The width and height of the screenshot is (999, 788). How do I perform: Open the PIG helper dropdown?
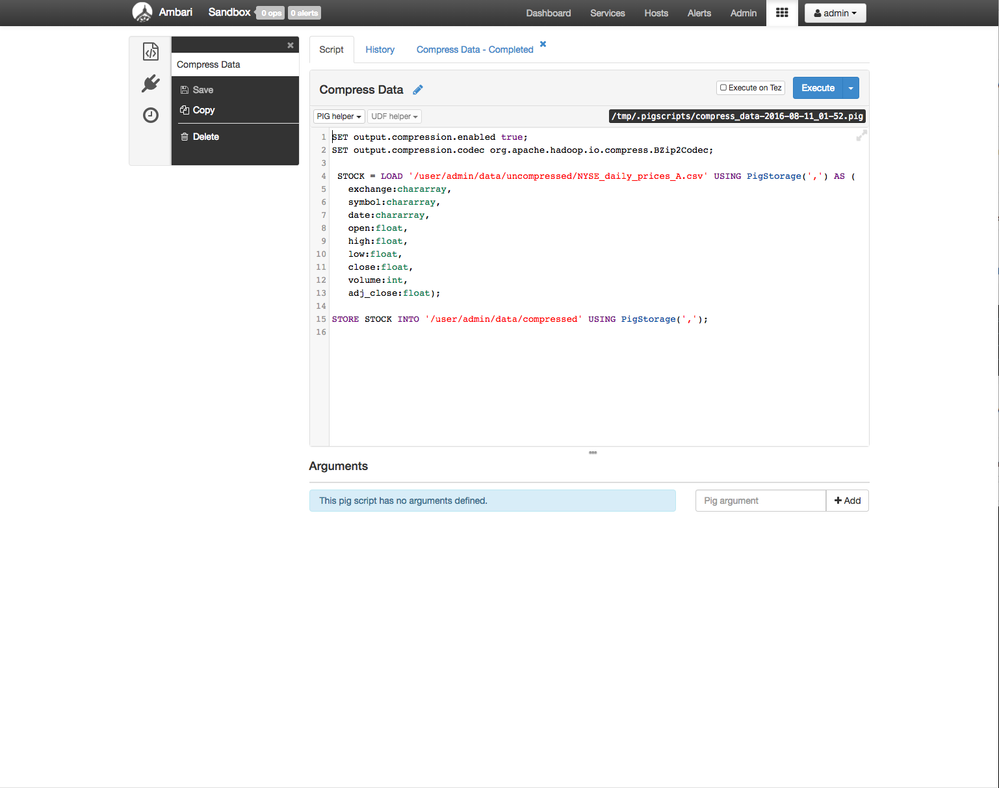tap(338, 116)
